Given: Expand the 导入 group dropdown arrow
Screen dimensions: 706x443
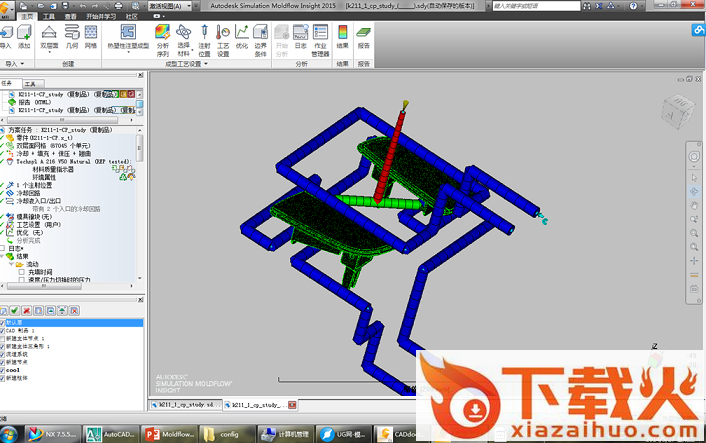Looking at the screenshot, I should click(x=22, y=64).
